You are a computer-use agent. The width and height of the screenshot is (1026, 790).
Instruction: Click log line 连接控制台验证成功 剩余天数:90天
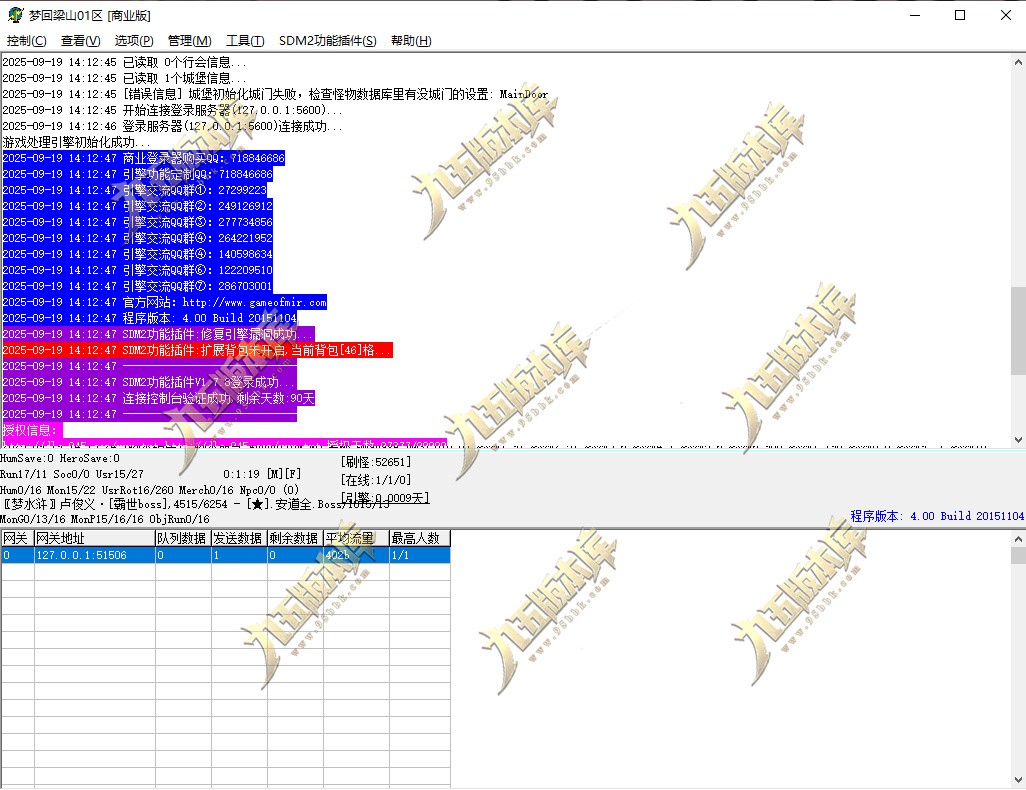click(x=158, y=398)
